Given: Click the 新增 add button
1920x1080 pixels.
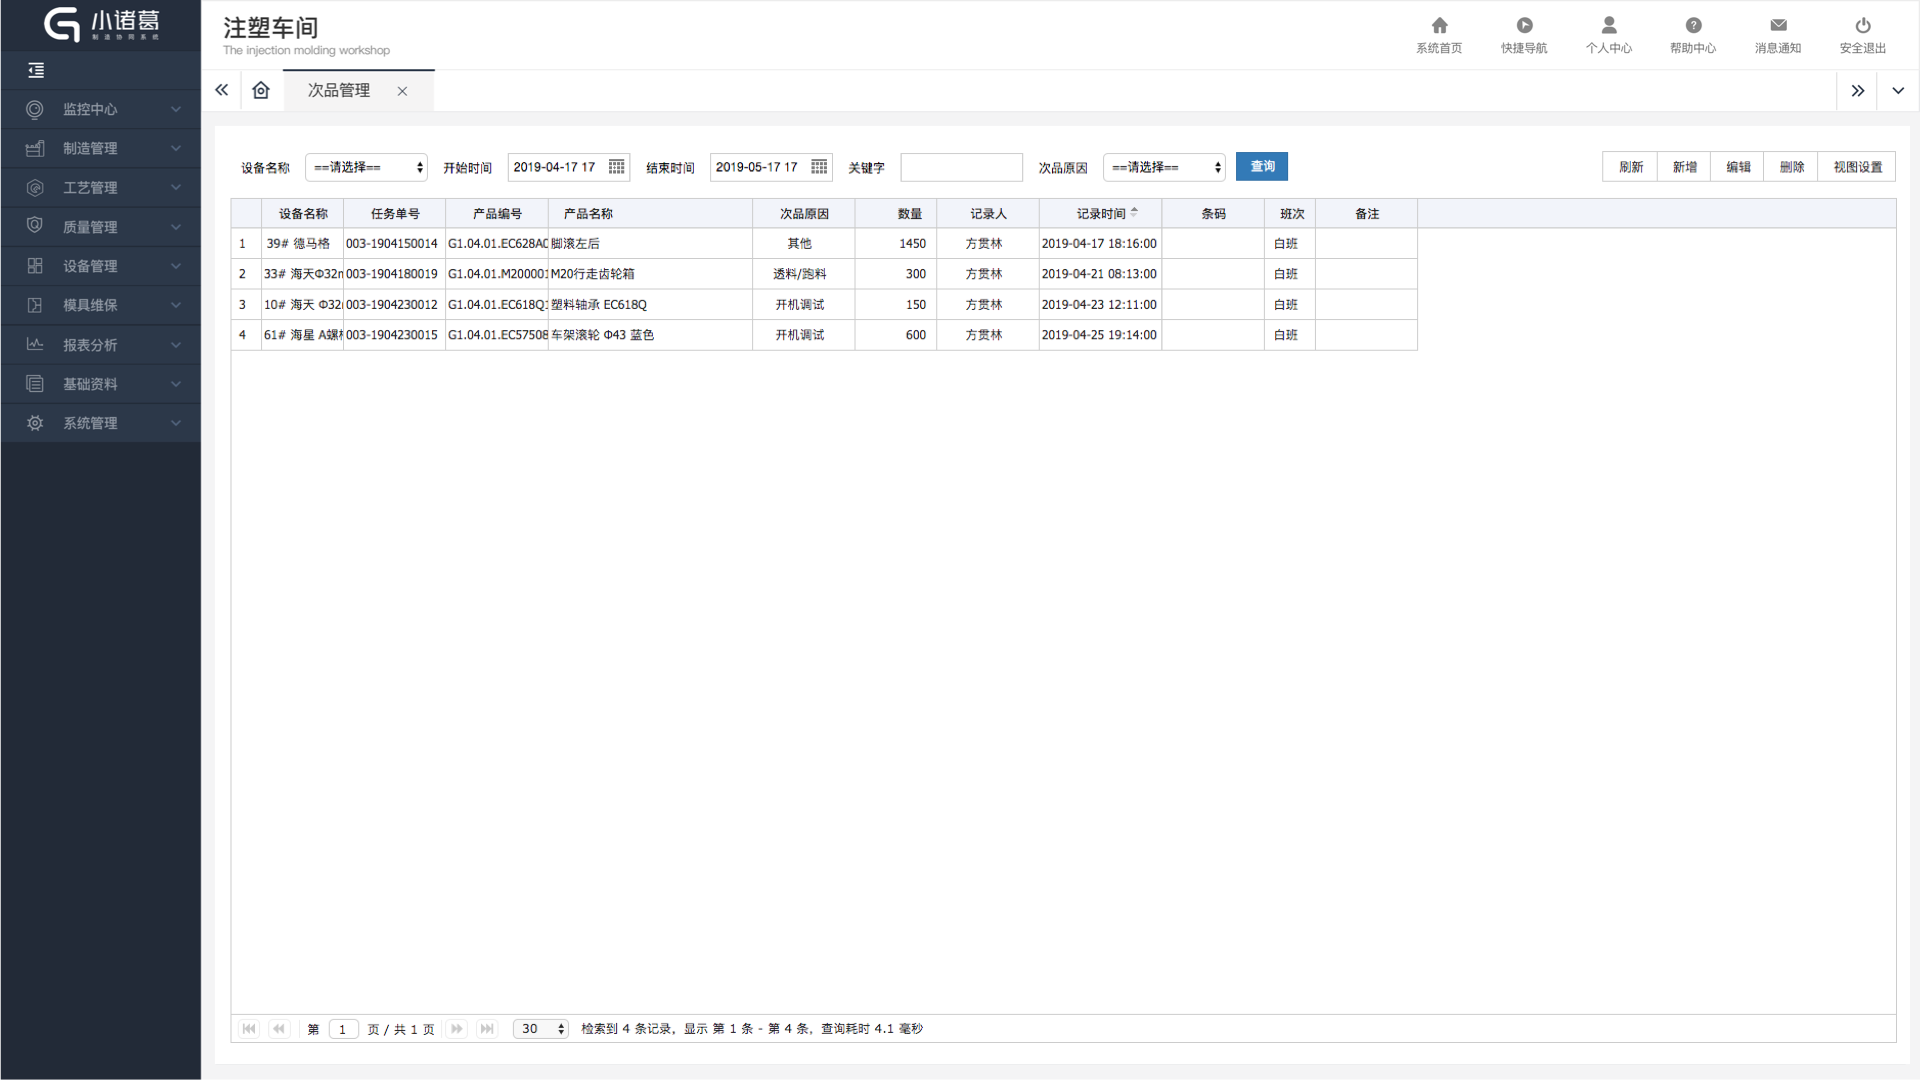Looking at the screenshot, I should tap(1684, 167).
